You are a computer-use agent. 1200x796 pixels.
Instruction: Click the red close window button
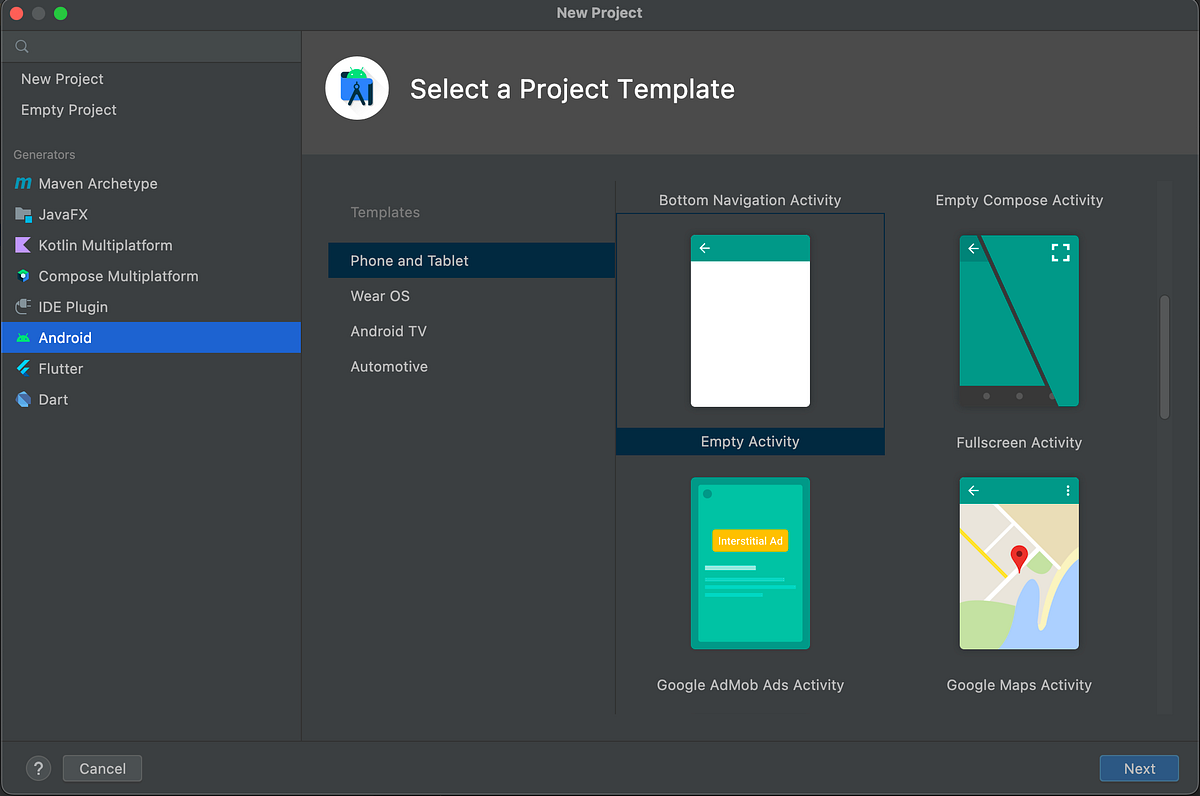(x=18, y=13)
